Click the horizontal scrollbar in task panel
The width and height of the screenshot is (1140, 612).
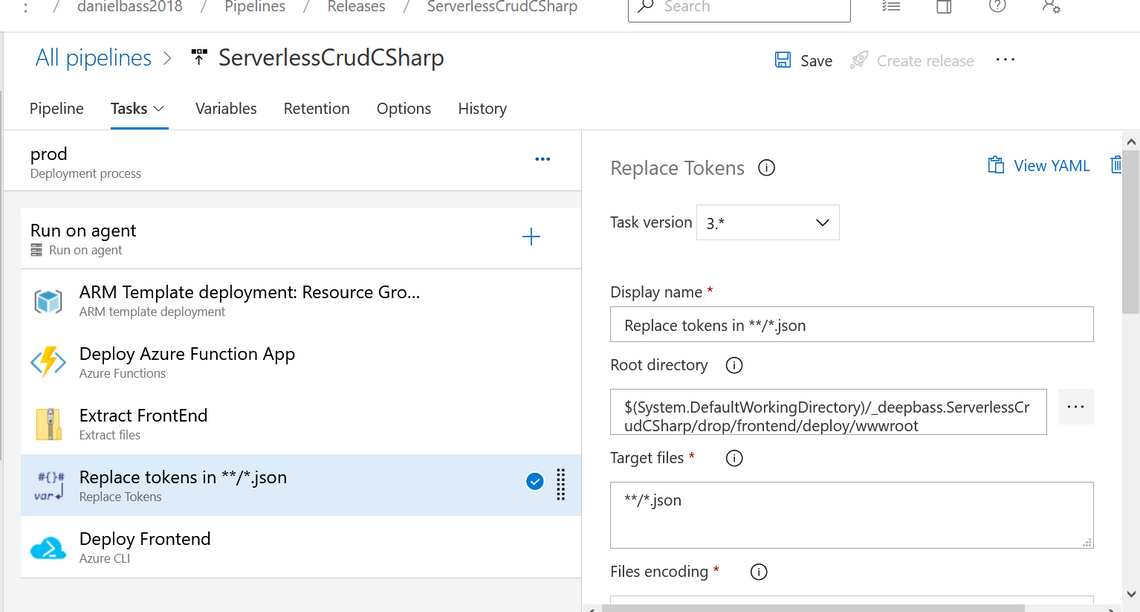click(813, 608)
